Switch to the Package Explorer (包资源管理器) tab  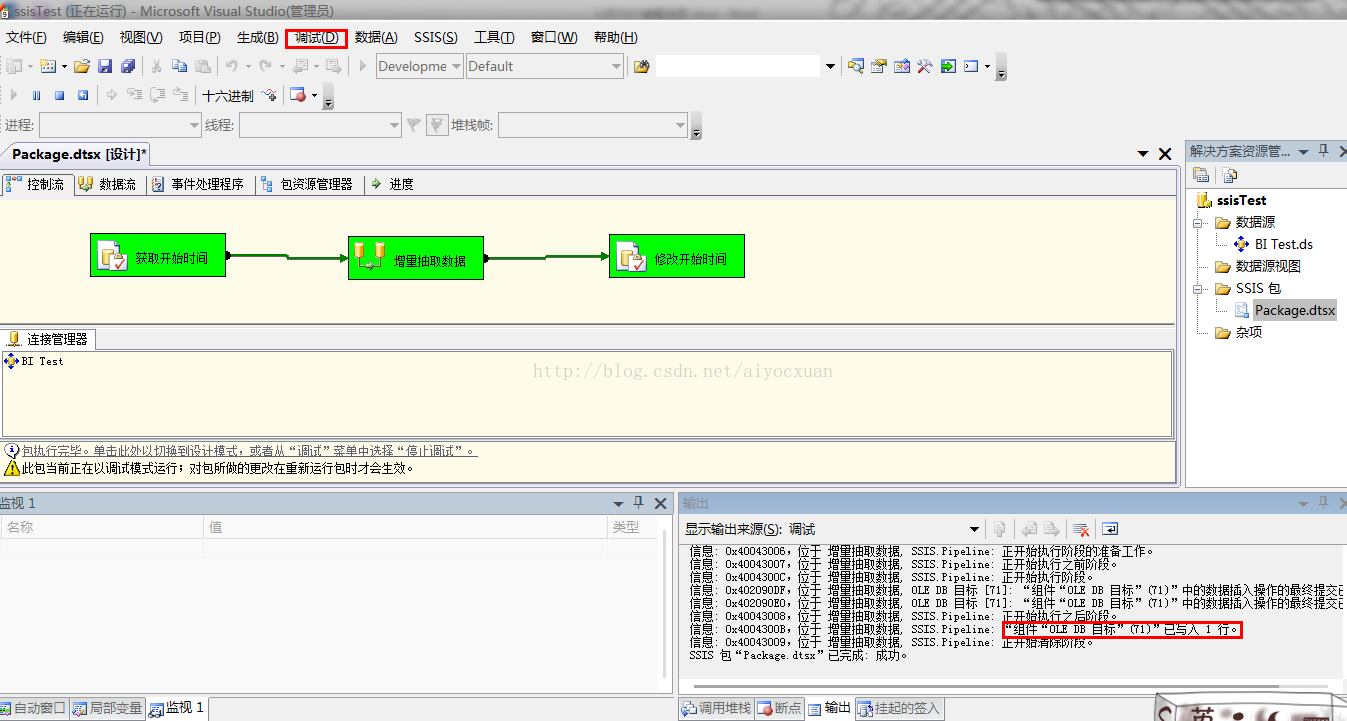tap(307, 184)
